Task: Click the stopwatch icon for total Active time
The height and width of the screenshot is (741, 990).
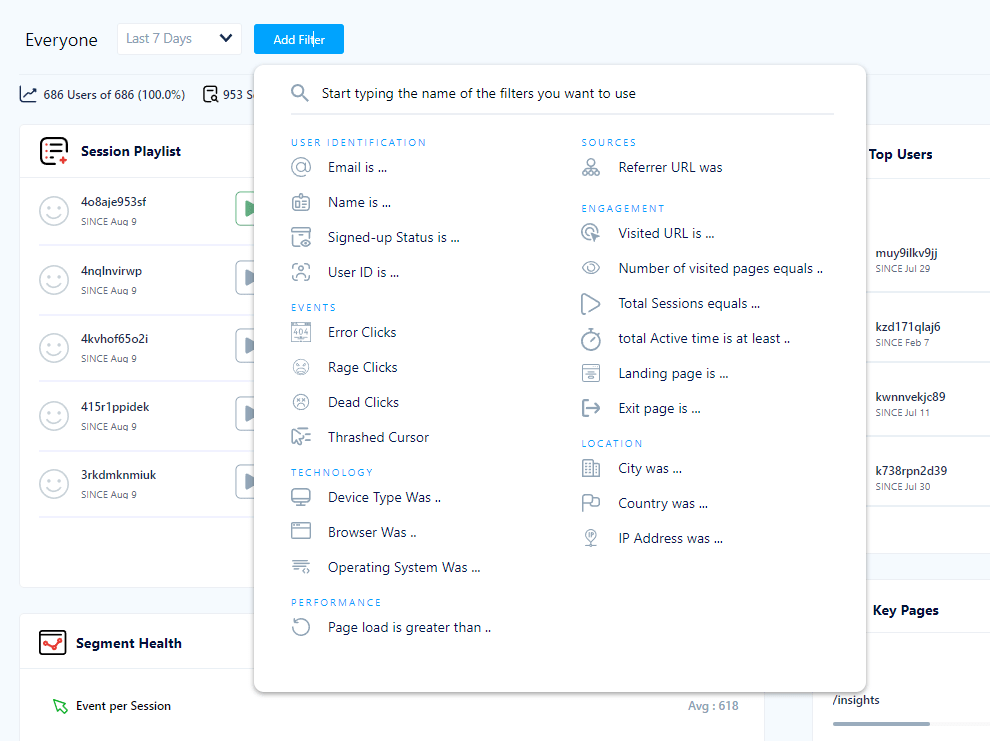Action: (591, 339)
